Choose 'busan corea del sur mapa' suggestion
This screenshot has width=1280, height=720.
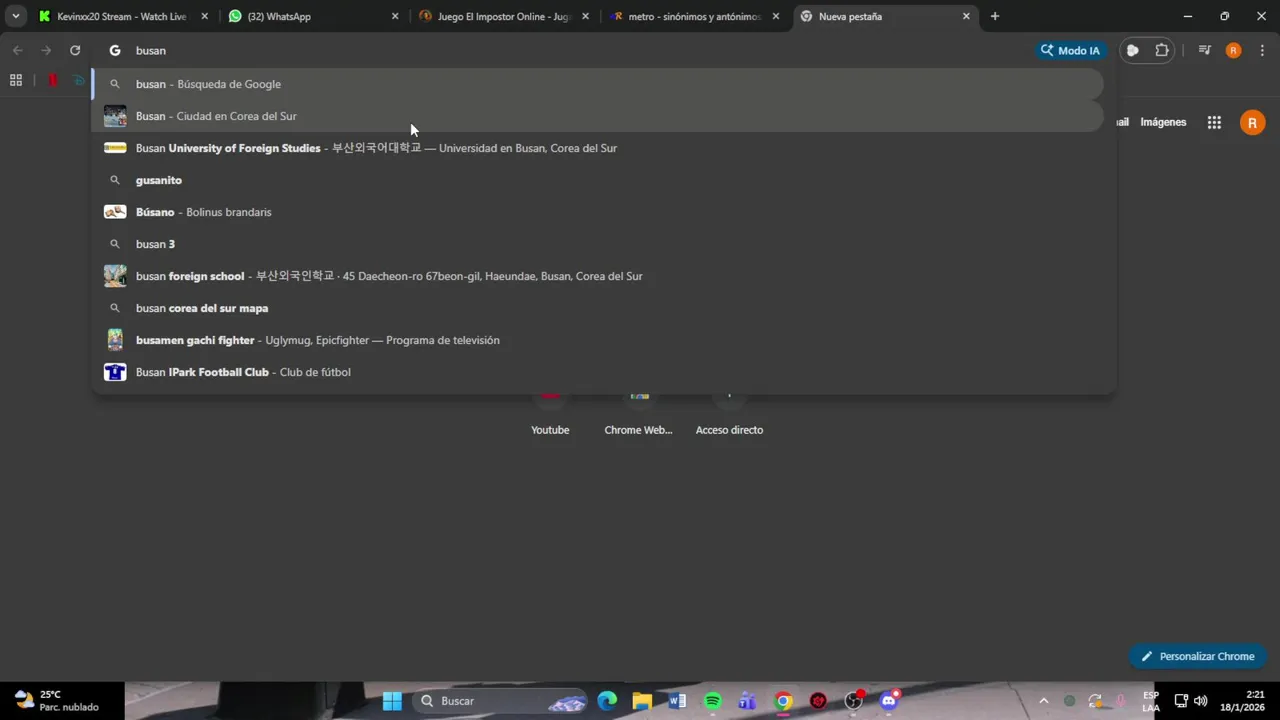(x=598, y=308)
